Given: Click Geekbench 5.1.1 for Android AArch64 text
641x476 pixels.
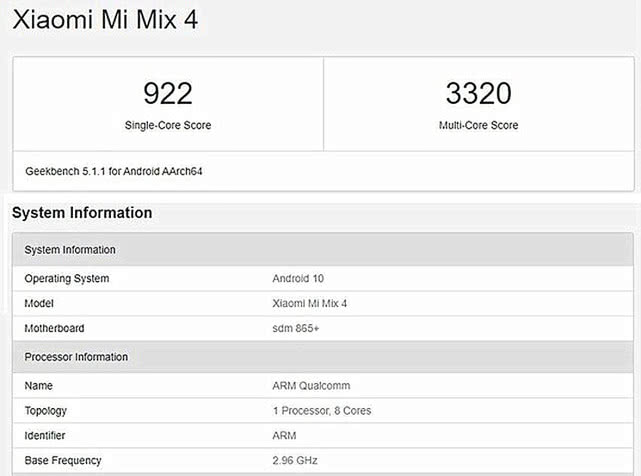Looking at the screenshot, I should 114,171.
